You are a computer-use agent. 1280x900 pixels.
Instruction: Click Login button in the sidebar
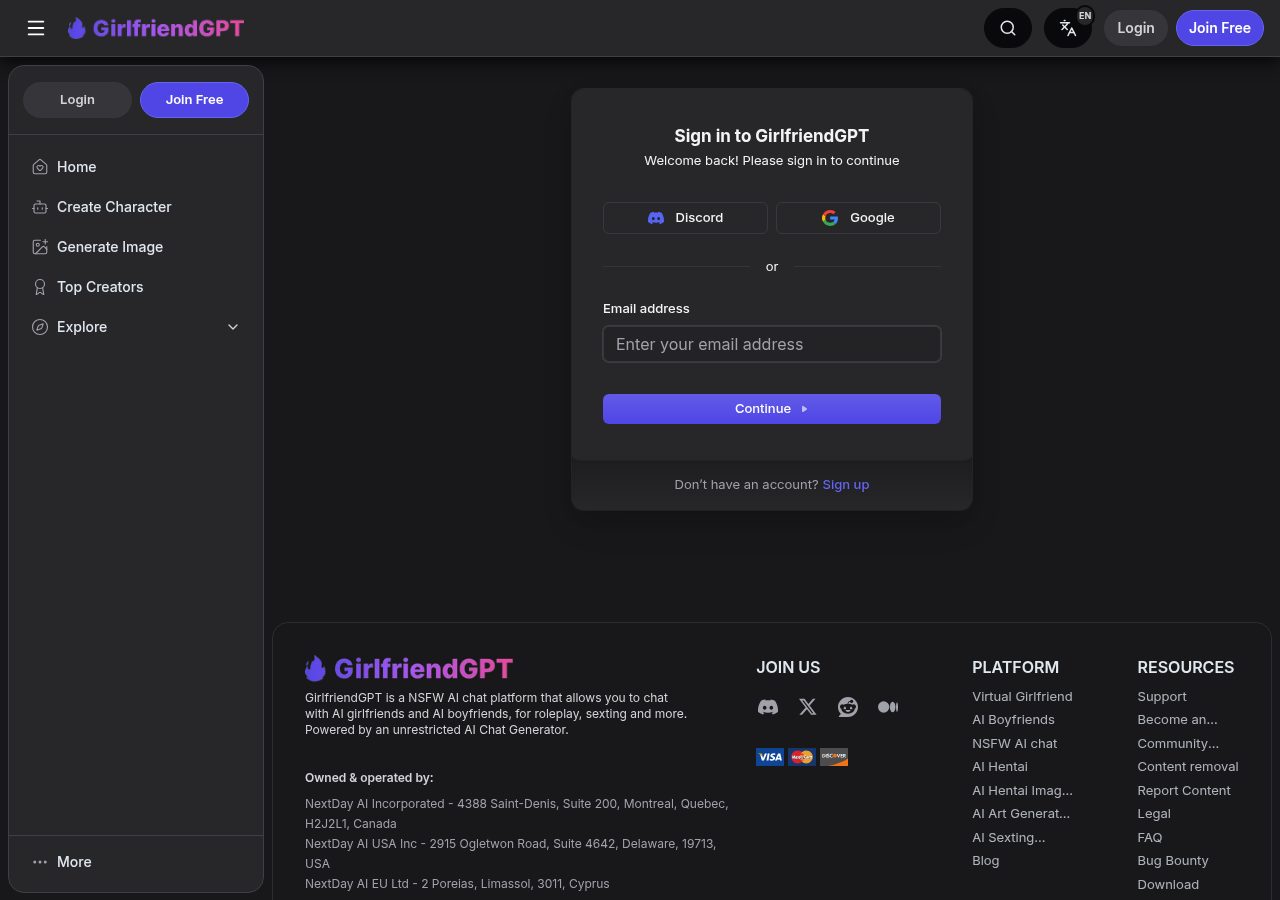77,100
